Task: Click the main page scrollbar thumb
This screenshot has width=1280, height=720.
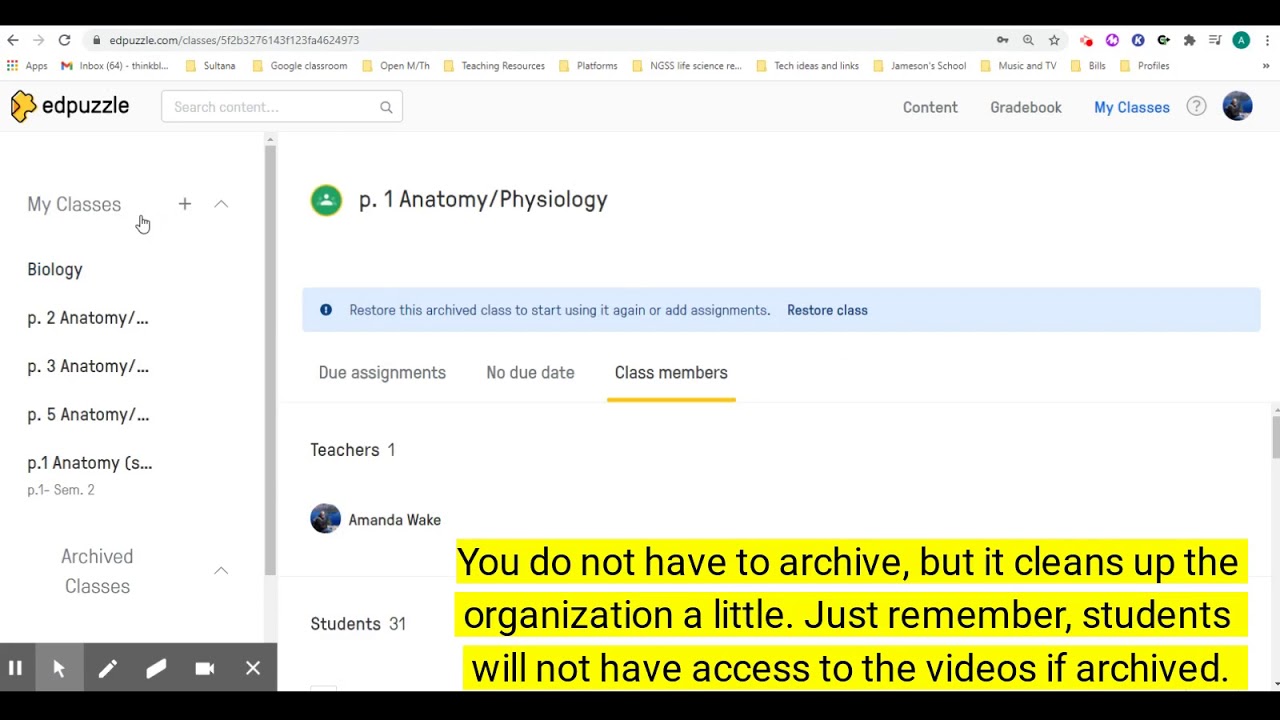Action: point(1275,437)
